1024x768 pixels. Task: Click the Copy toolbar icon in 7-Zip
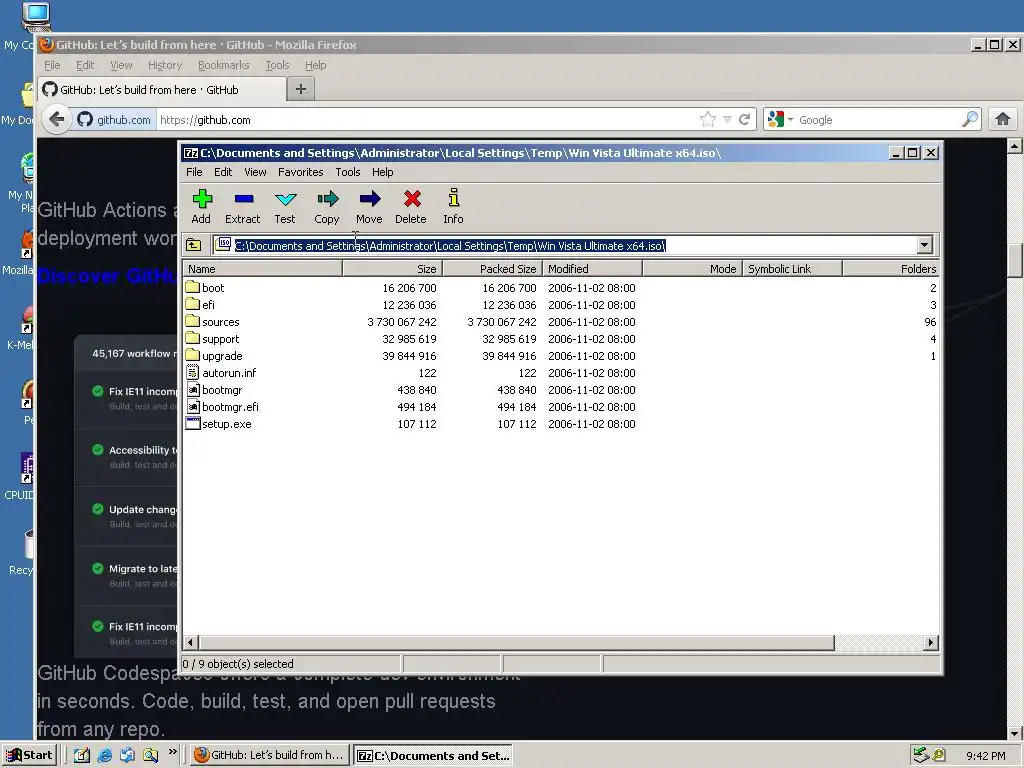(327, 199)
